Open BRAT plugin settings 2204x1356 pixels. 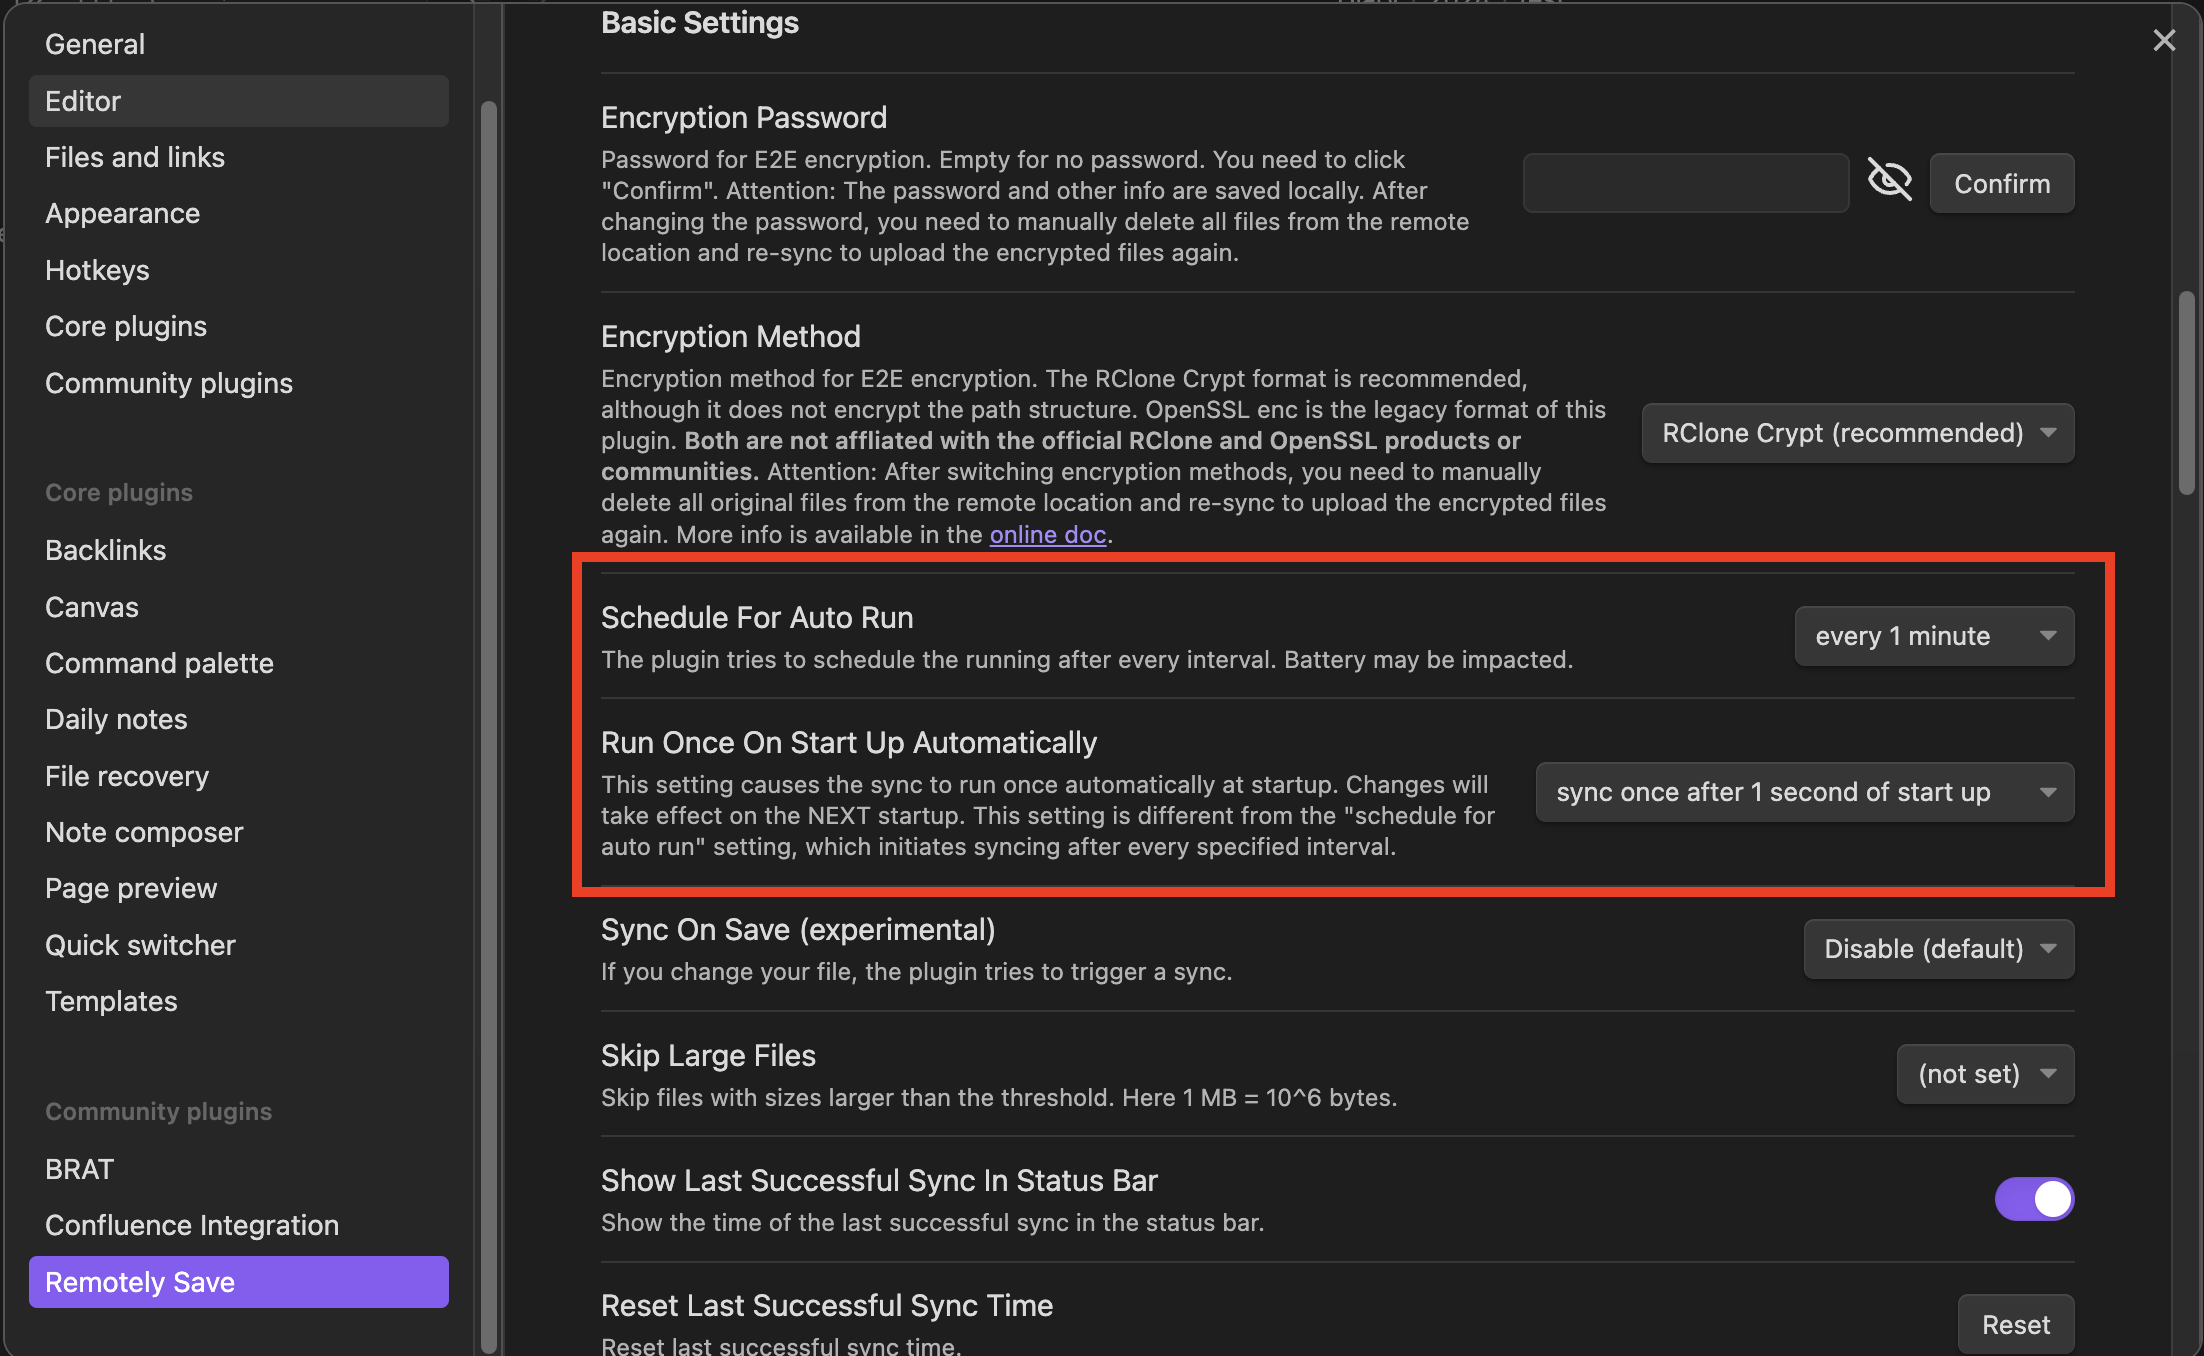click(79, 1169)
